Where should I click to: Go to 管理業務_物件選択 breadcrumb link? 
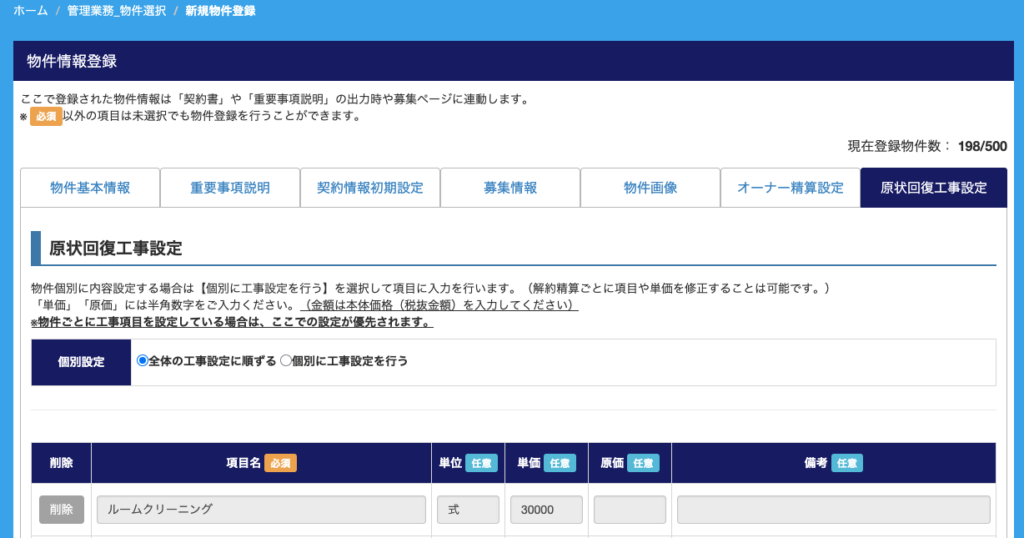pos(116,11)
